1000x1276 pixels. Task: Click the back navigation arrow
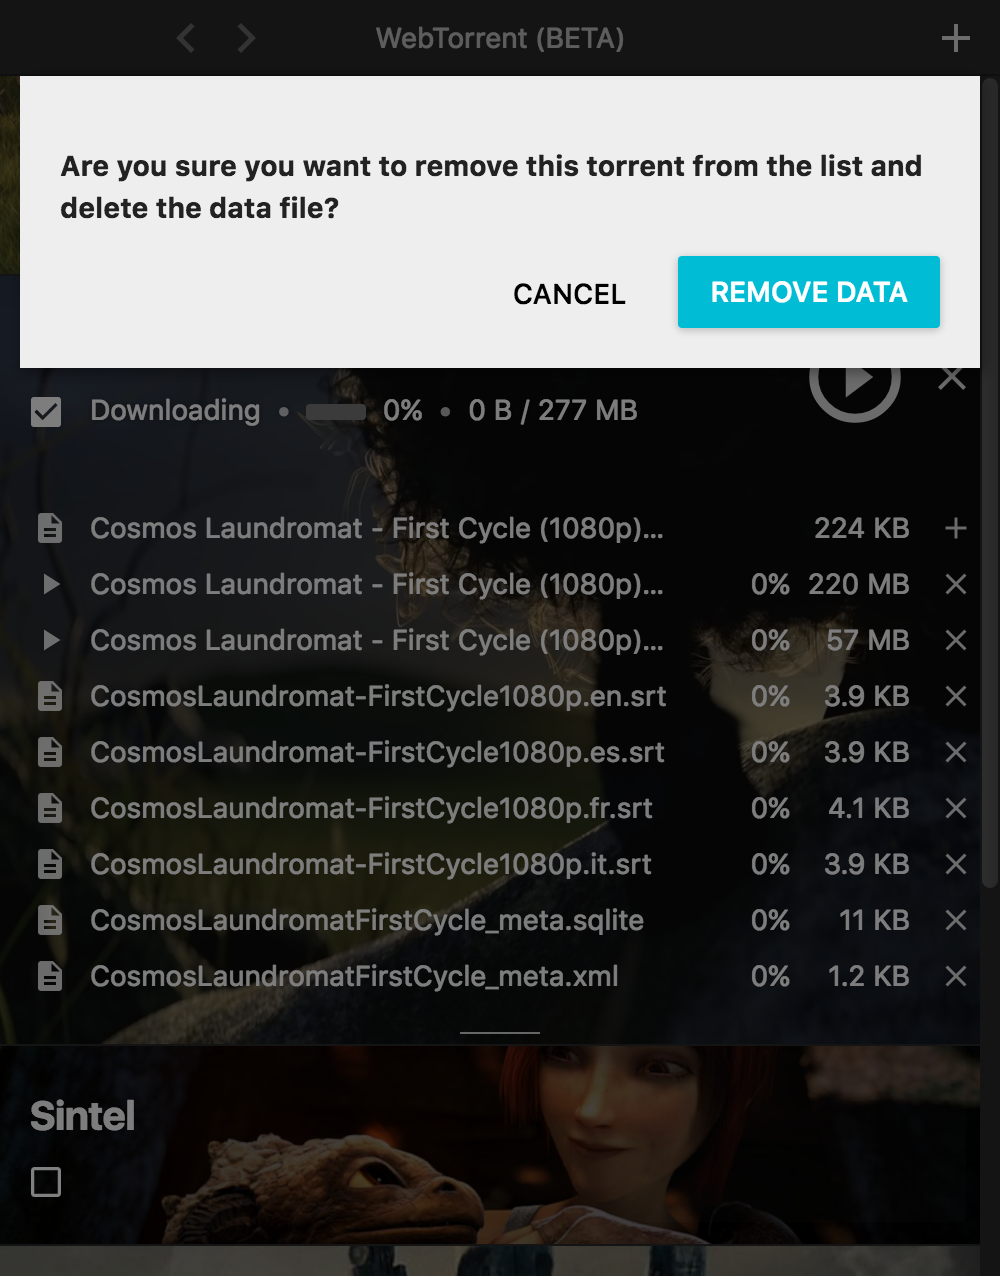coord(185,38)
